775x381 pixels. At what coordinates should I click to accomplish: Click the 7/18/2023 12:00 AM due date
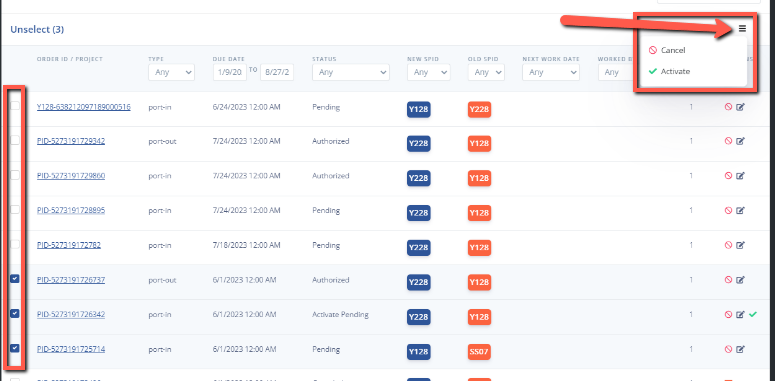coord(246,245)
